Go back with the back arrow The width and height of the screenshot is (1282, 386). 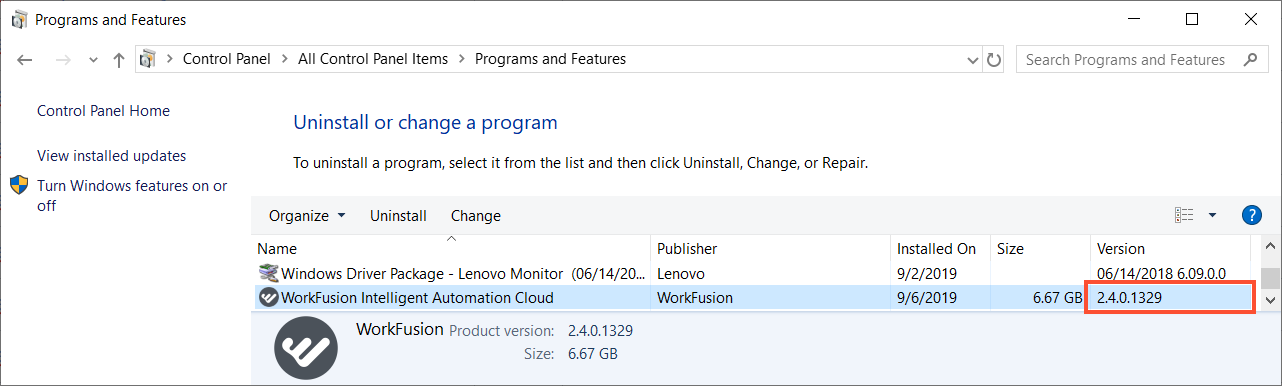click(x=26, y=60)
